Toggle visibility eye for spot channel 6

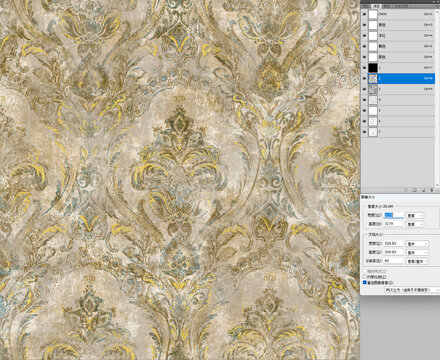364,121
